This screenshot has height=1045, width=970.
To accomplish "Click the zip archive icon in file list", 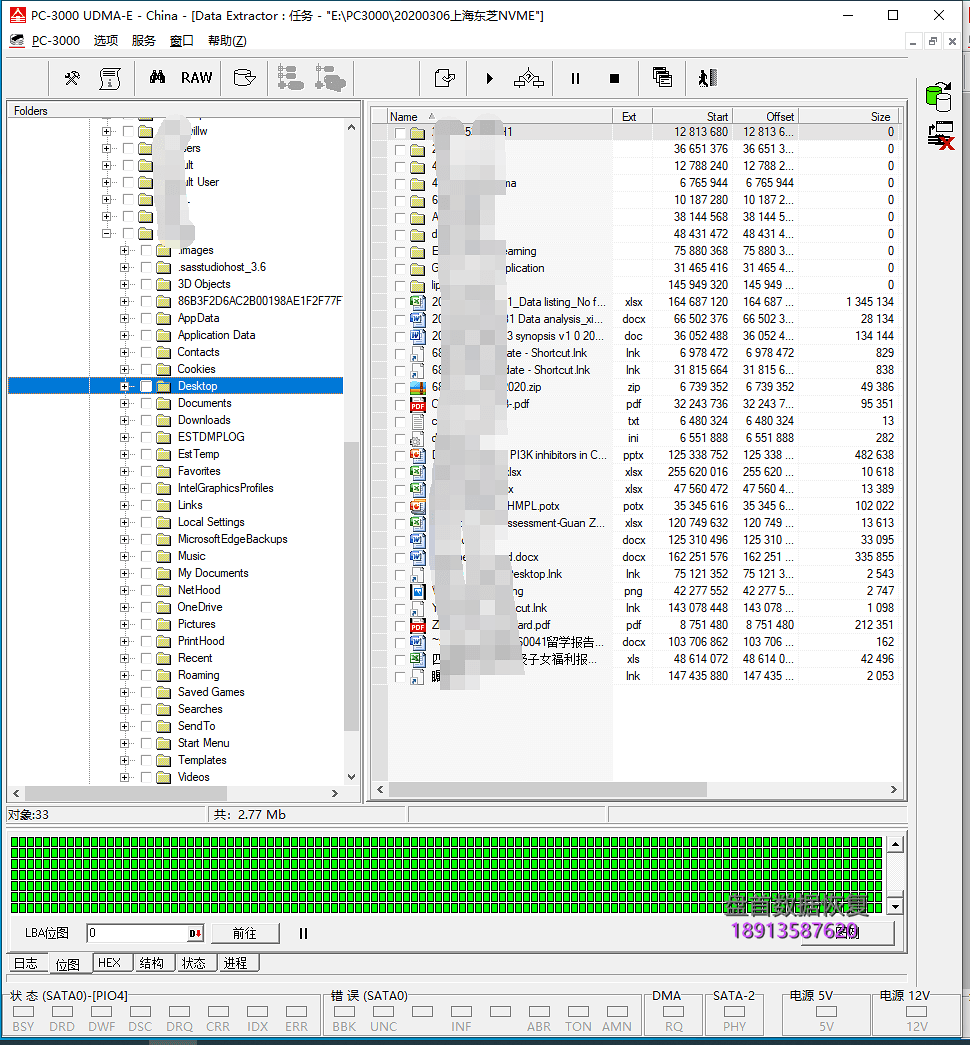I will (x=418, y=387).
